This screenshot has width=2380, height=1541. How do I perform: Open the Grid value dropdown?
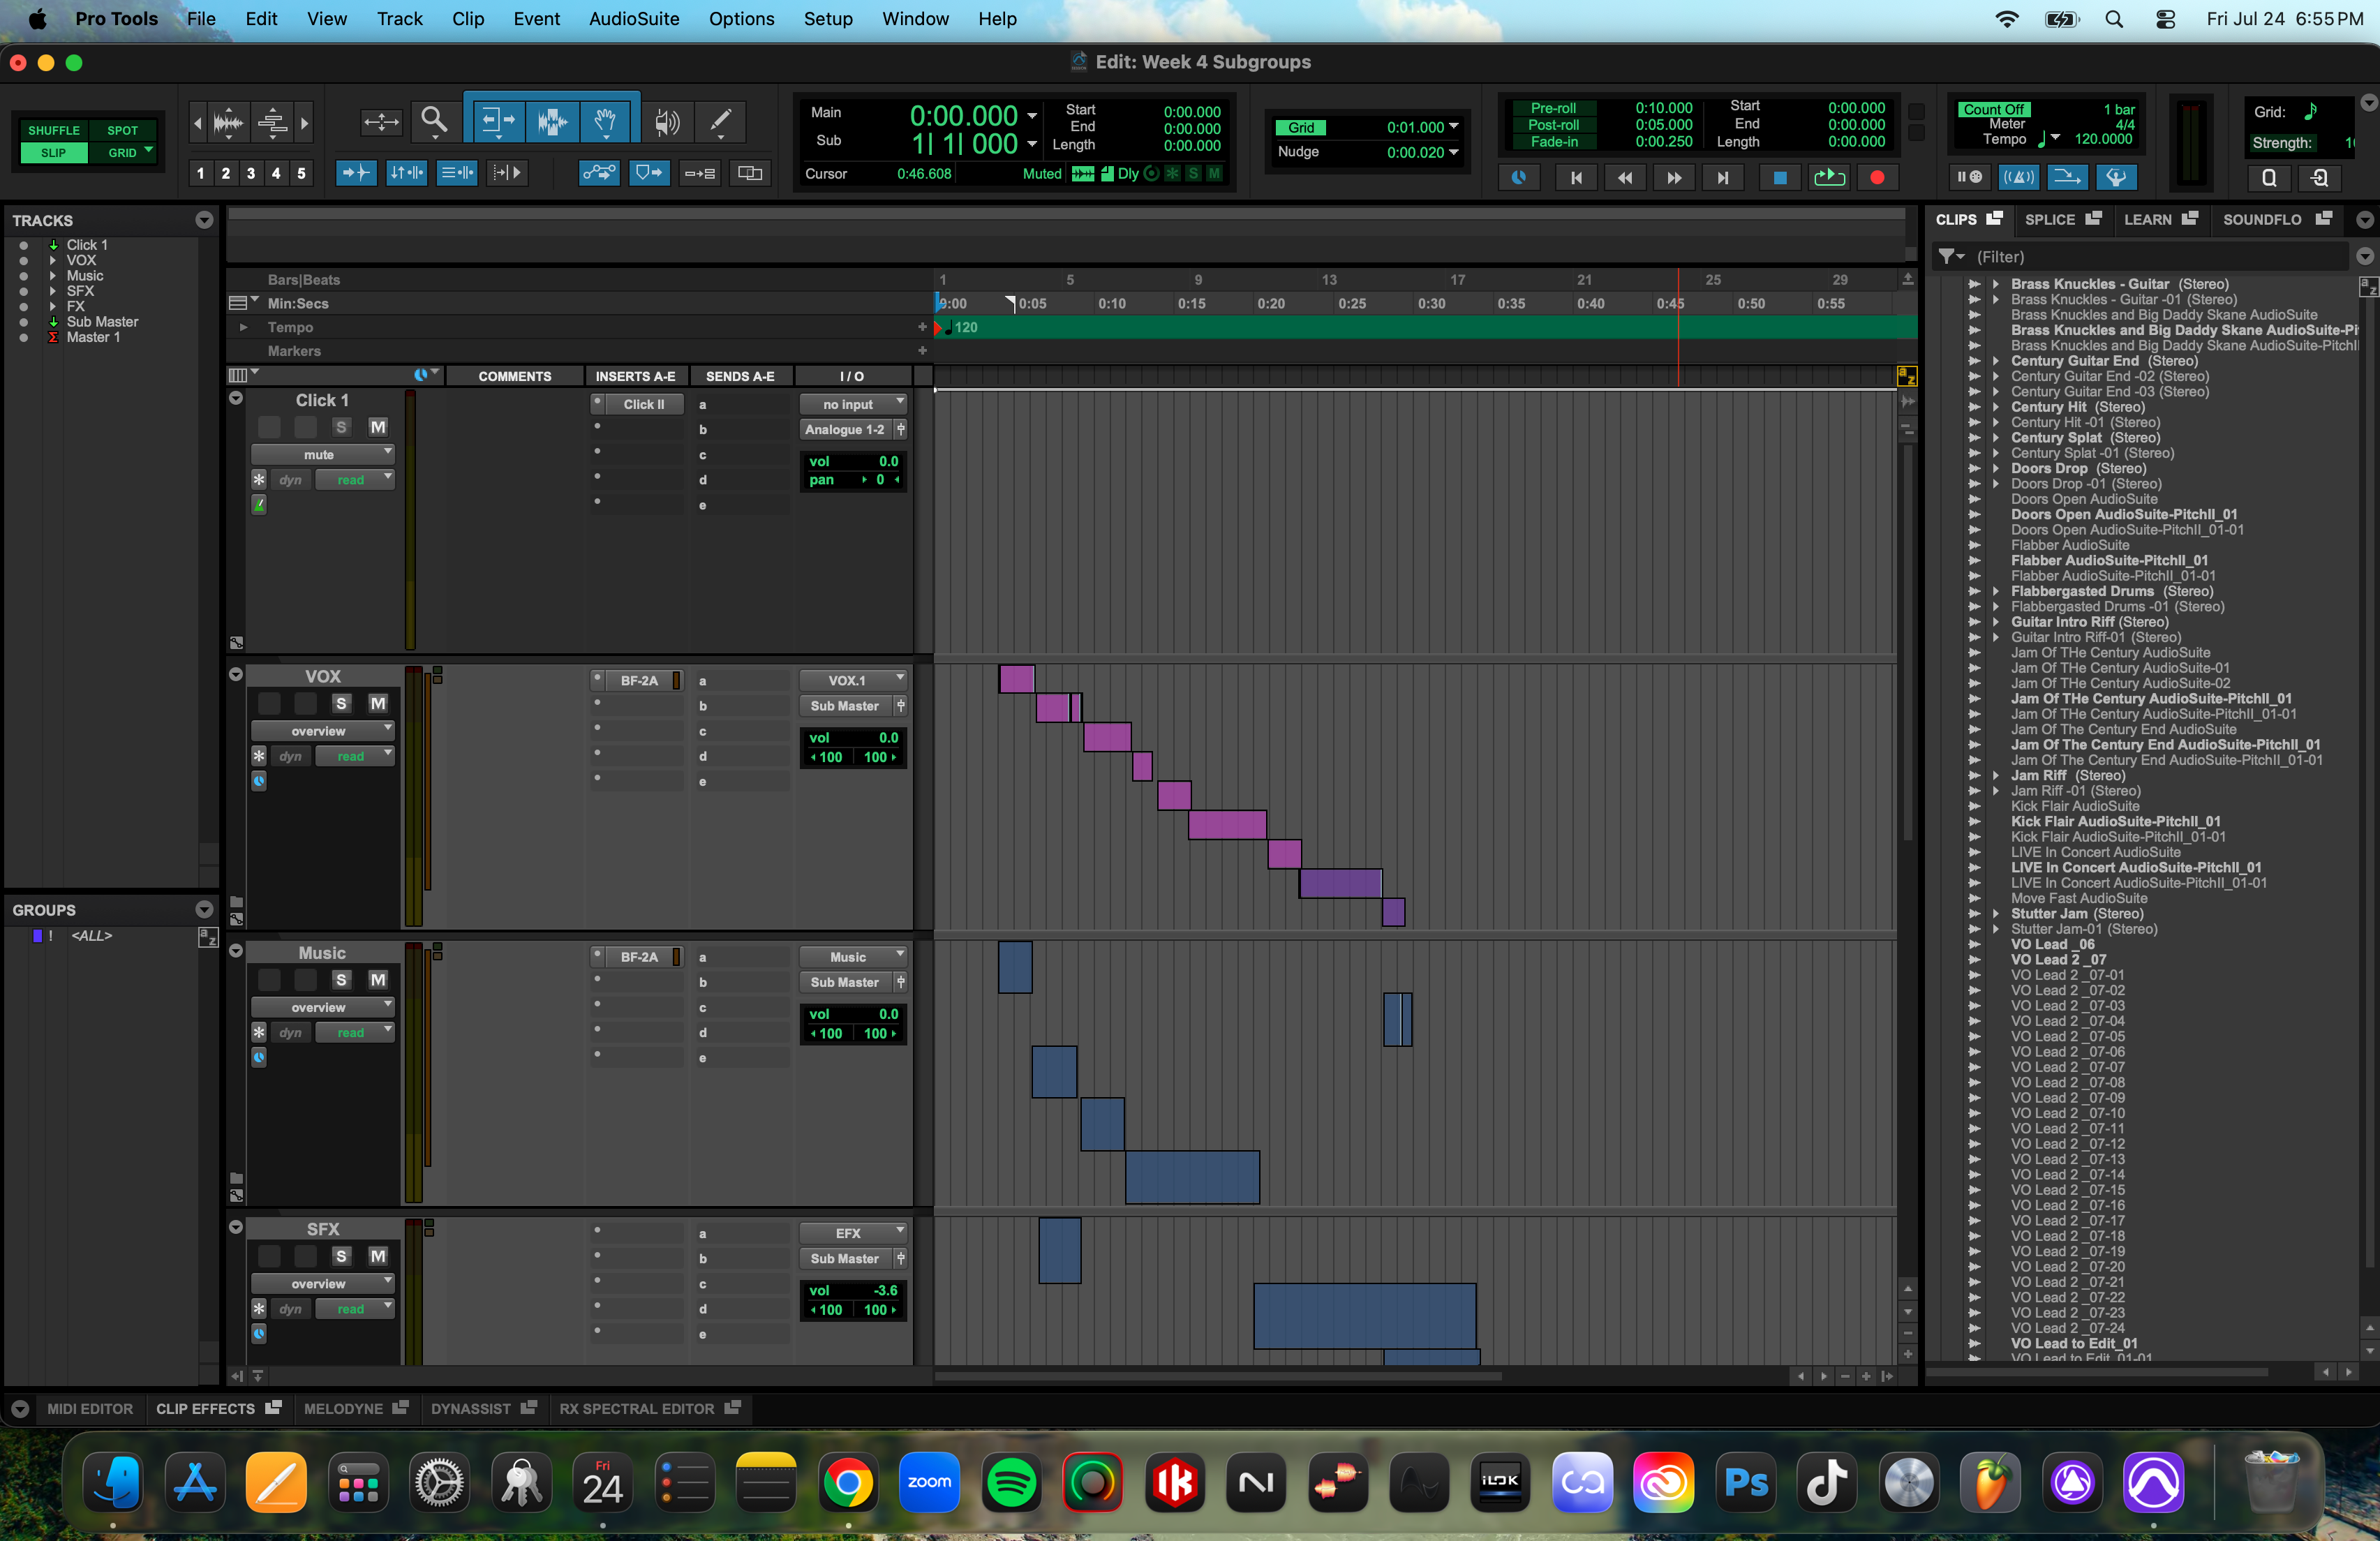tap(1453, 127)
